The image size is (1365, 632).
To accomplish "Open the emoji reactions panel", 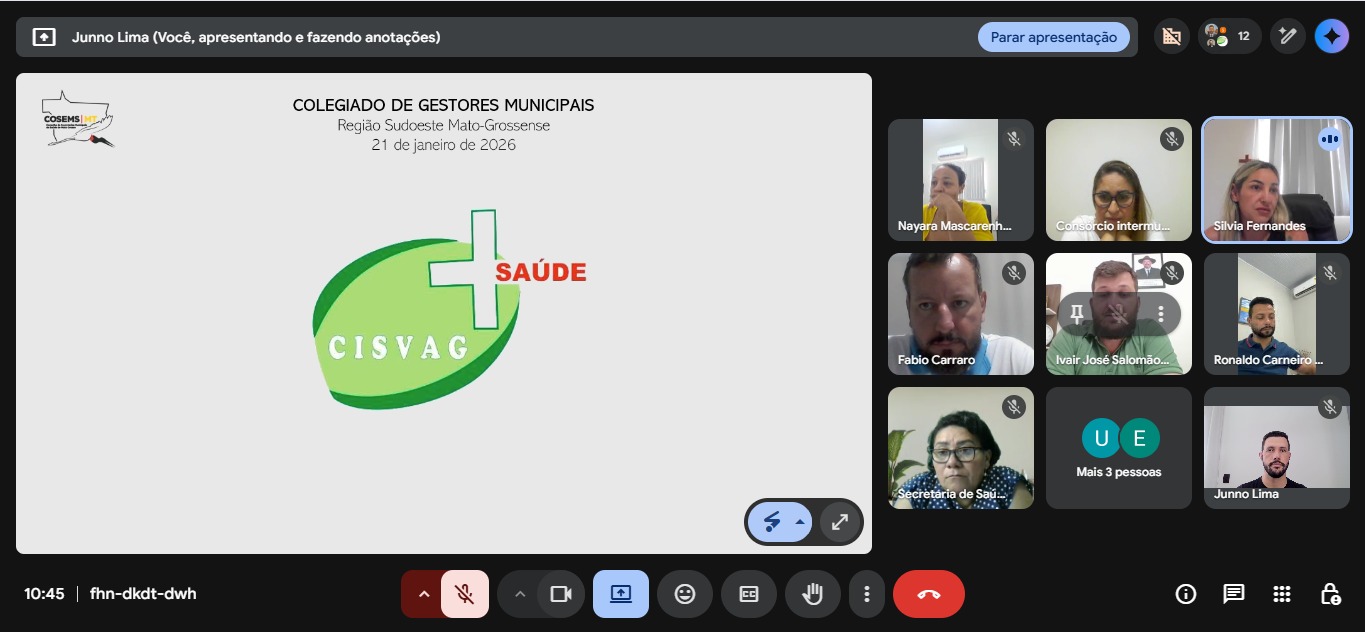I will [x=684, y=594].
